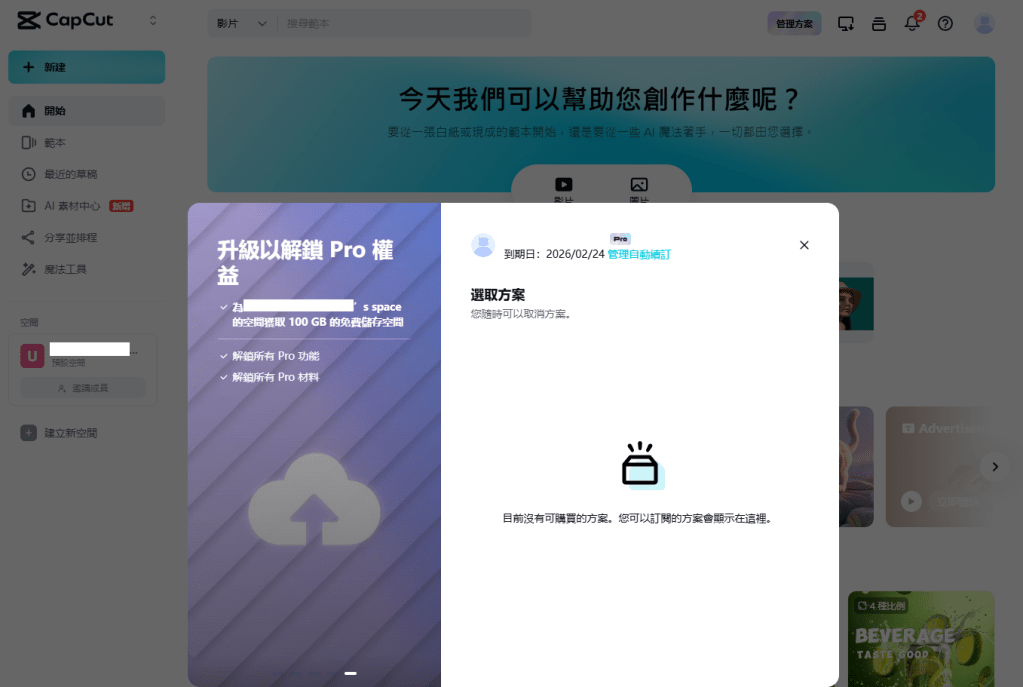The width and height of the screenshot is (1023, 687).
Task: Click the 管理自動續訂 link
Action: (639, 255)
